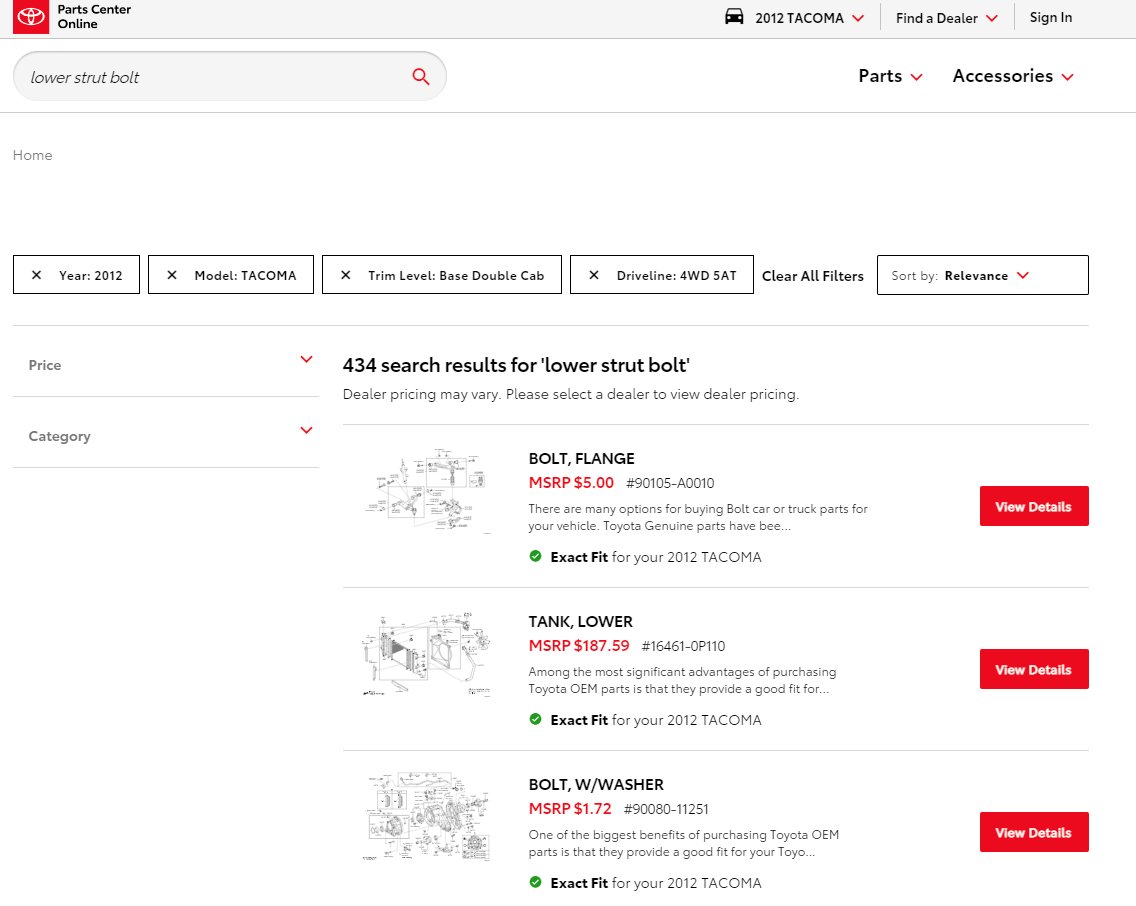
Task: Open the Sort by Relevance dropdown
Action: tap(982, 275)
